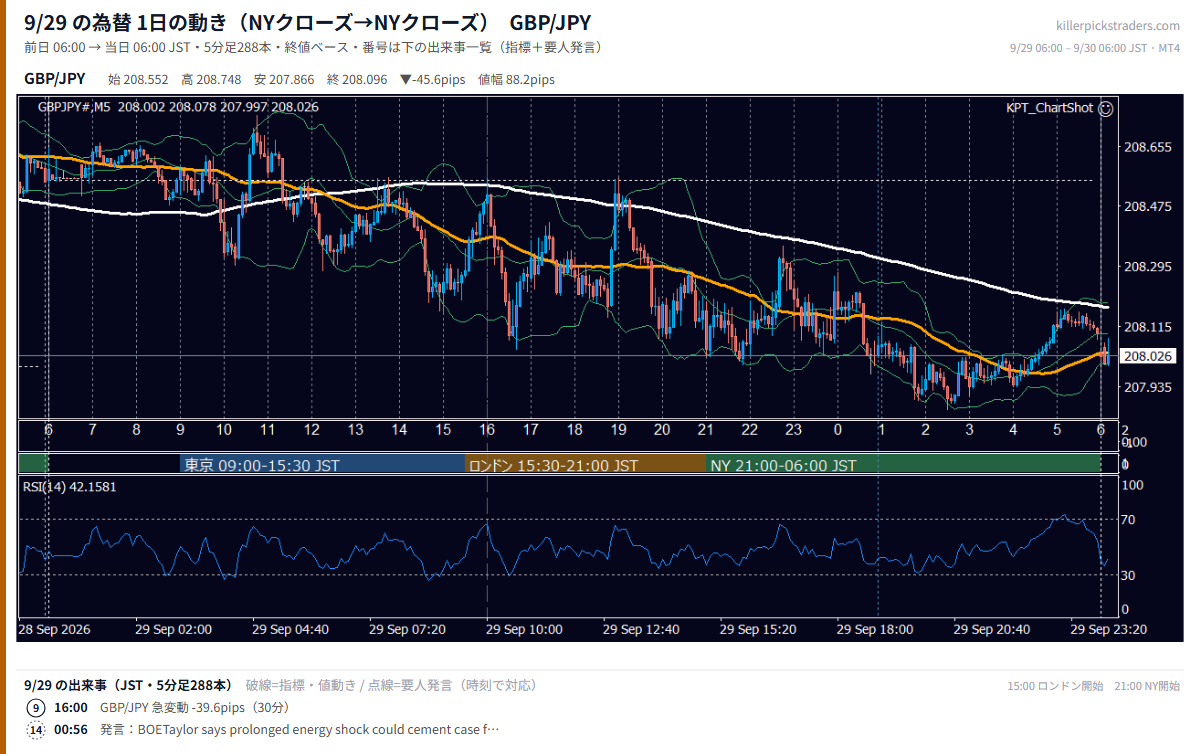The height and width of the screenshot is (754, 1200).
Task: Click the RSI(14) 42.1581 indicator label
Action: 69,487
